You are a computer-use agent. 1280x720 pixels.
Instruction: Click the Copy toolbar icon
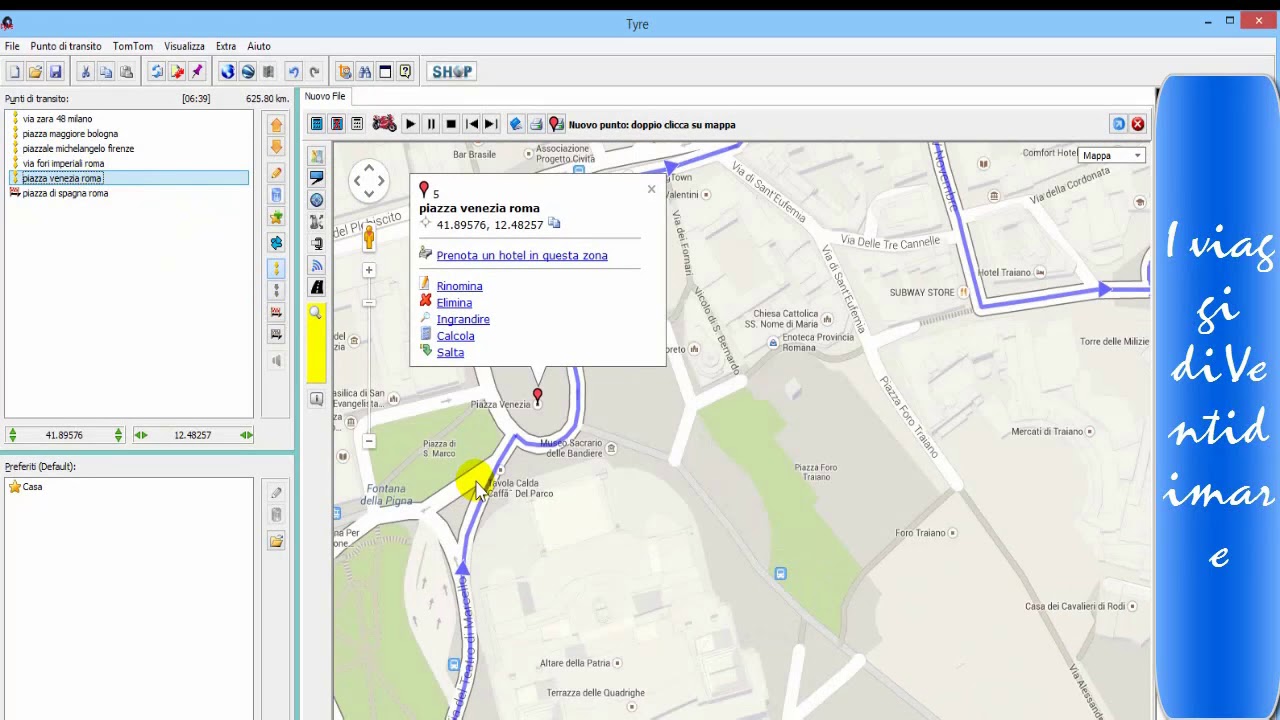tap(105, 72)
